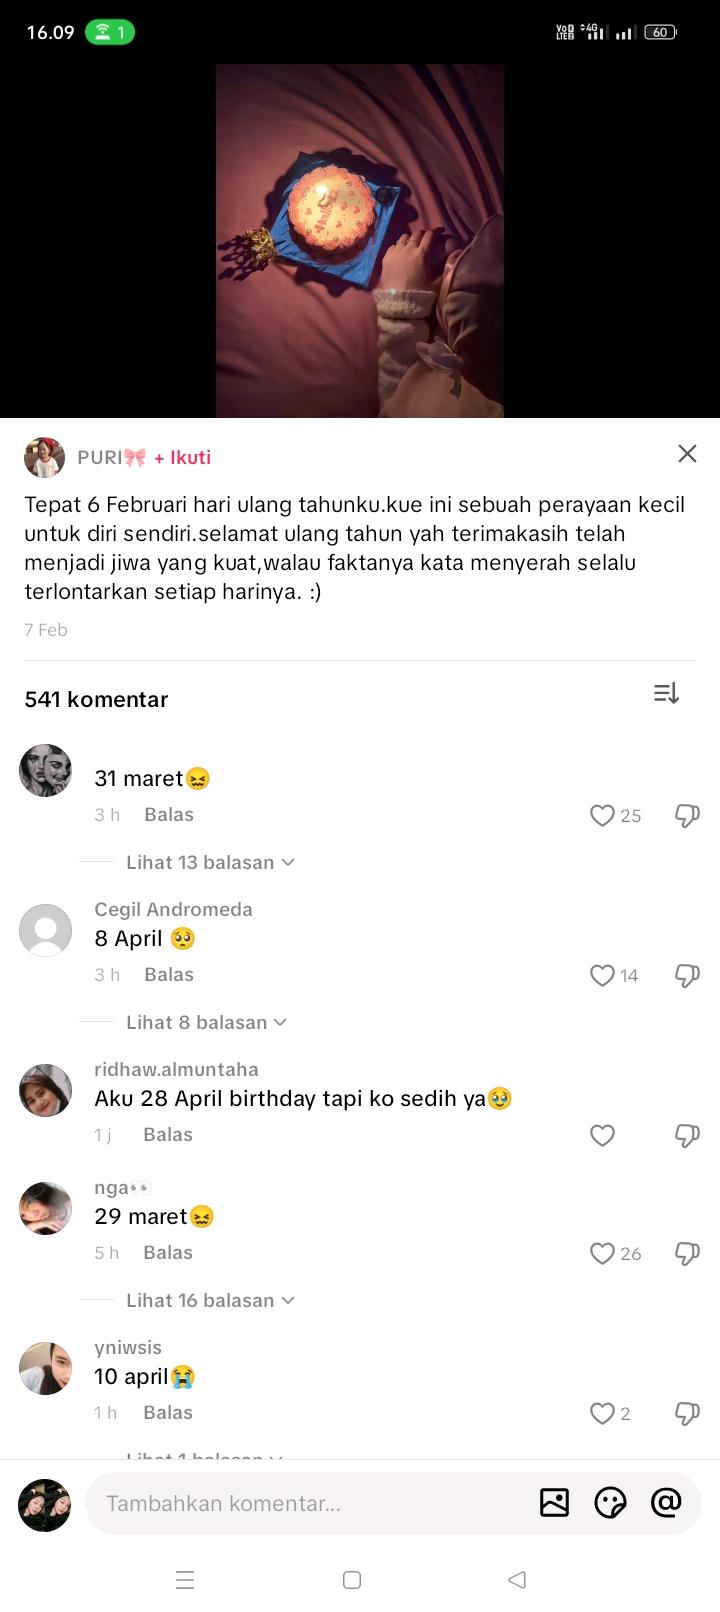Expand "Lihat 13 balasan" replies

(209, 862)
